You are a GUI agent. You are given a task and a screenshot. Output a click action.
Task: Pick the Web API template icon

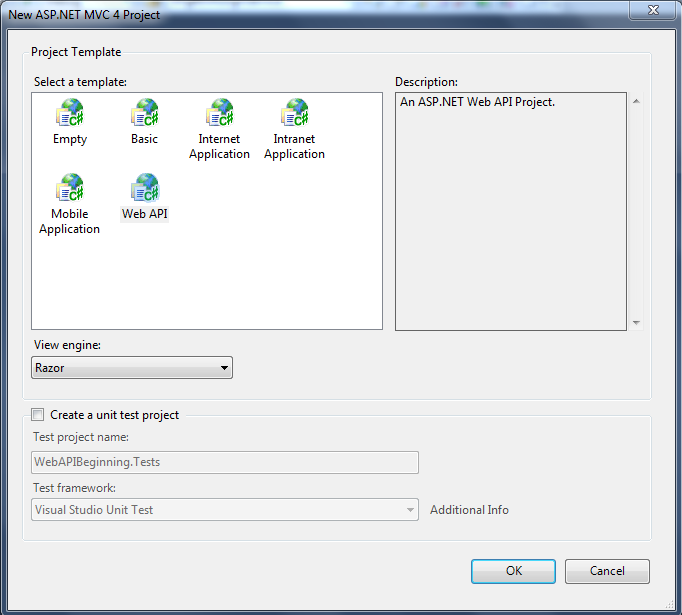click(145, 187)
